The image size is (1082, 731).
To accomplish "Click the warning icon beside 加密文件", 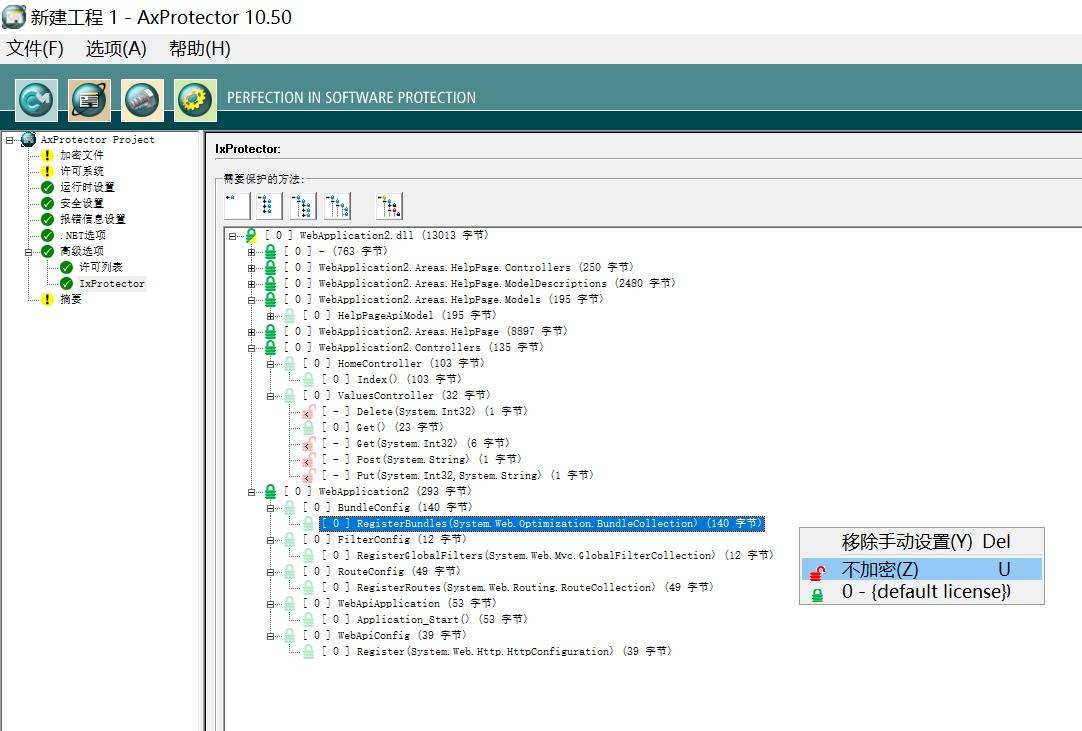I will tap(47, 155).
